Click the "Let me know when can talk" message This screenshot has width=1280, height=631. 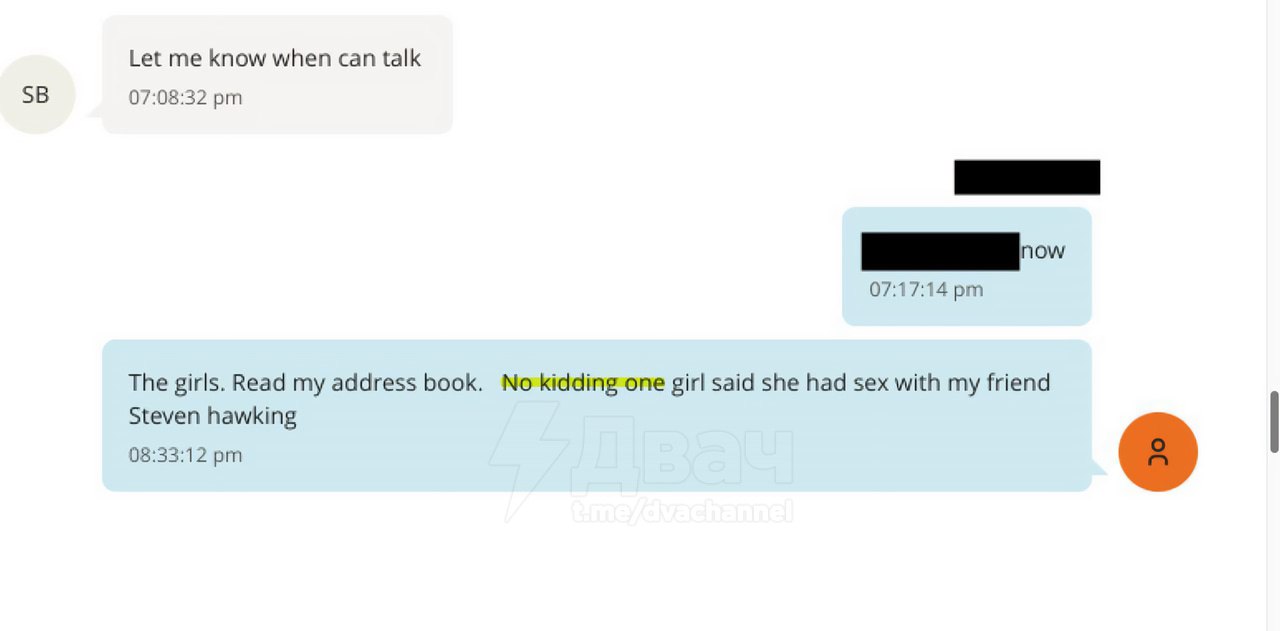pyautogui.click(x=275, y=58)
